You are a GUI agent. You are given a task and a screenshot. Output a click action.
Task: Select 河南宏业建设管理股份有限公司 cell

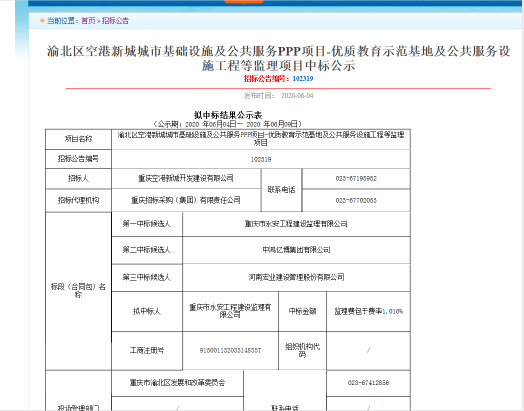click(x=296, y=277)
